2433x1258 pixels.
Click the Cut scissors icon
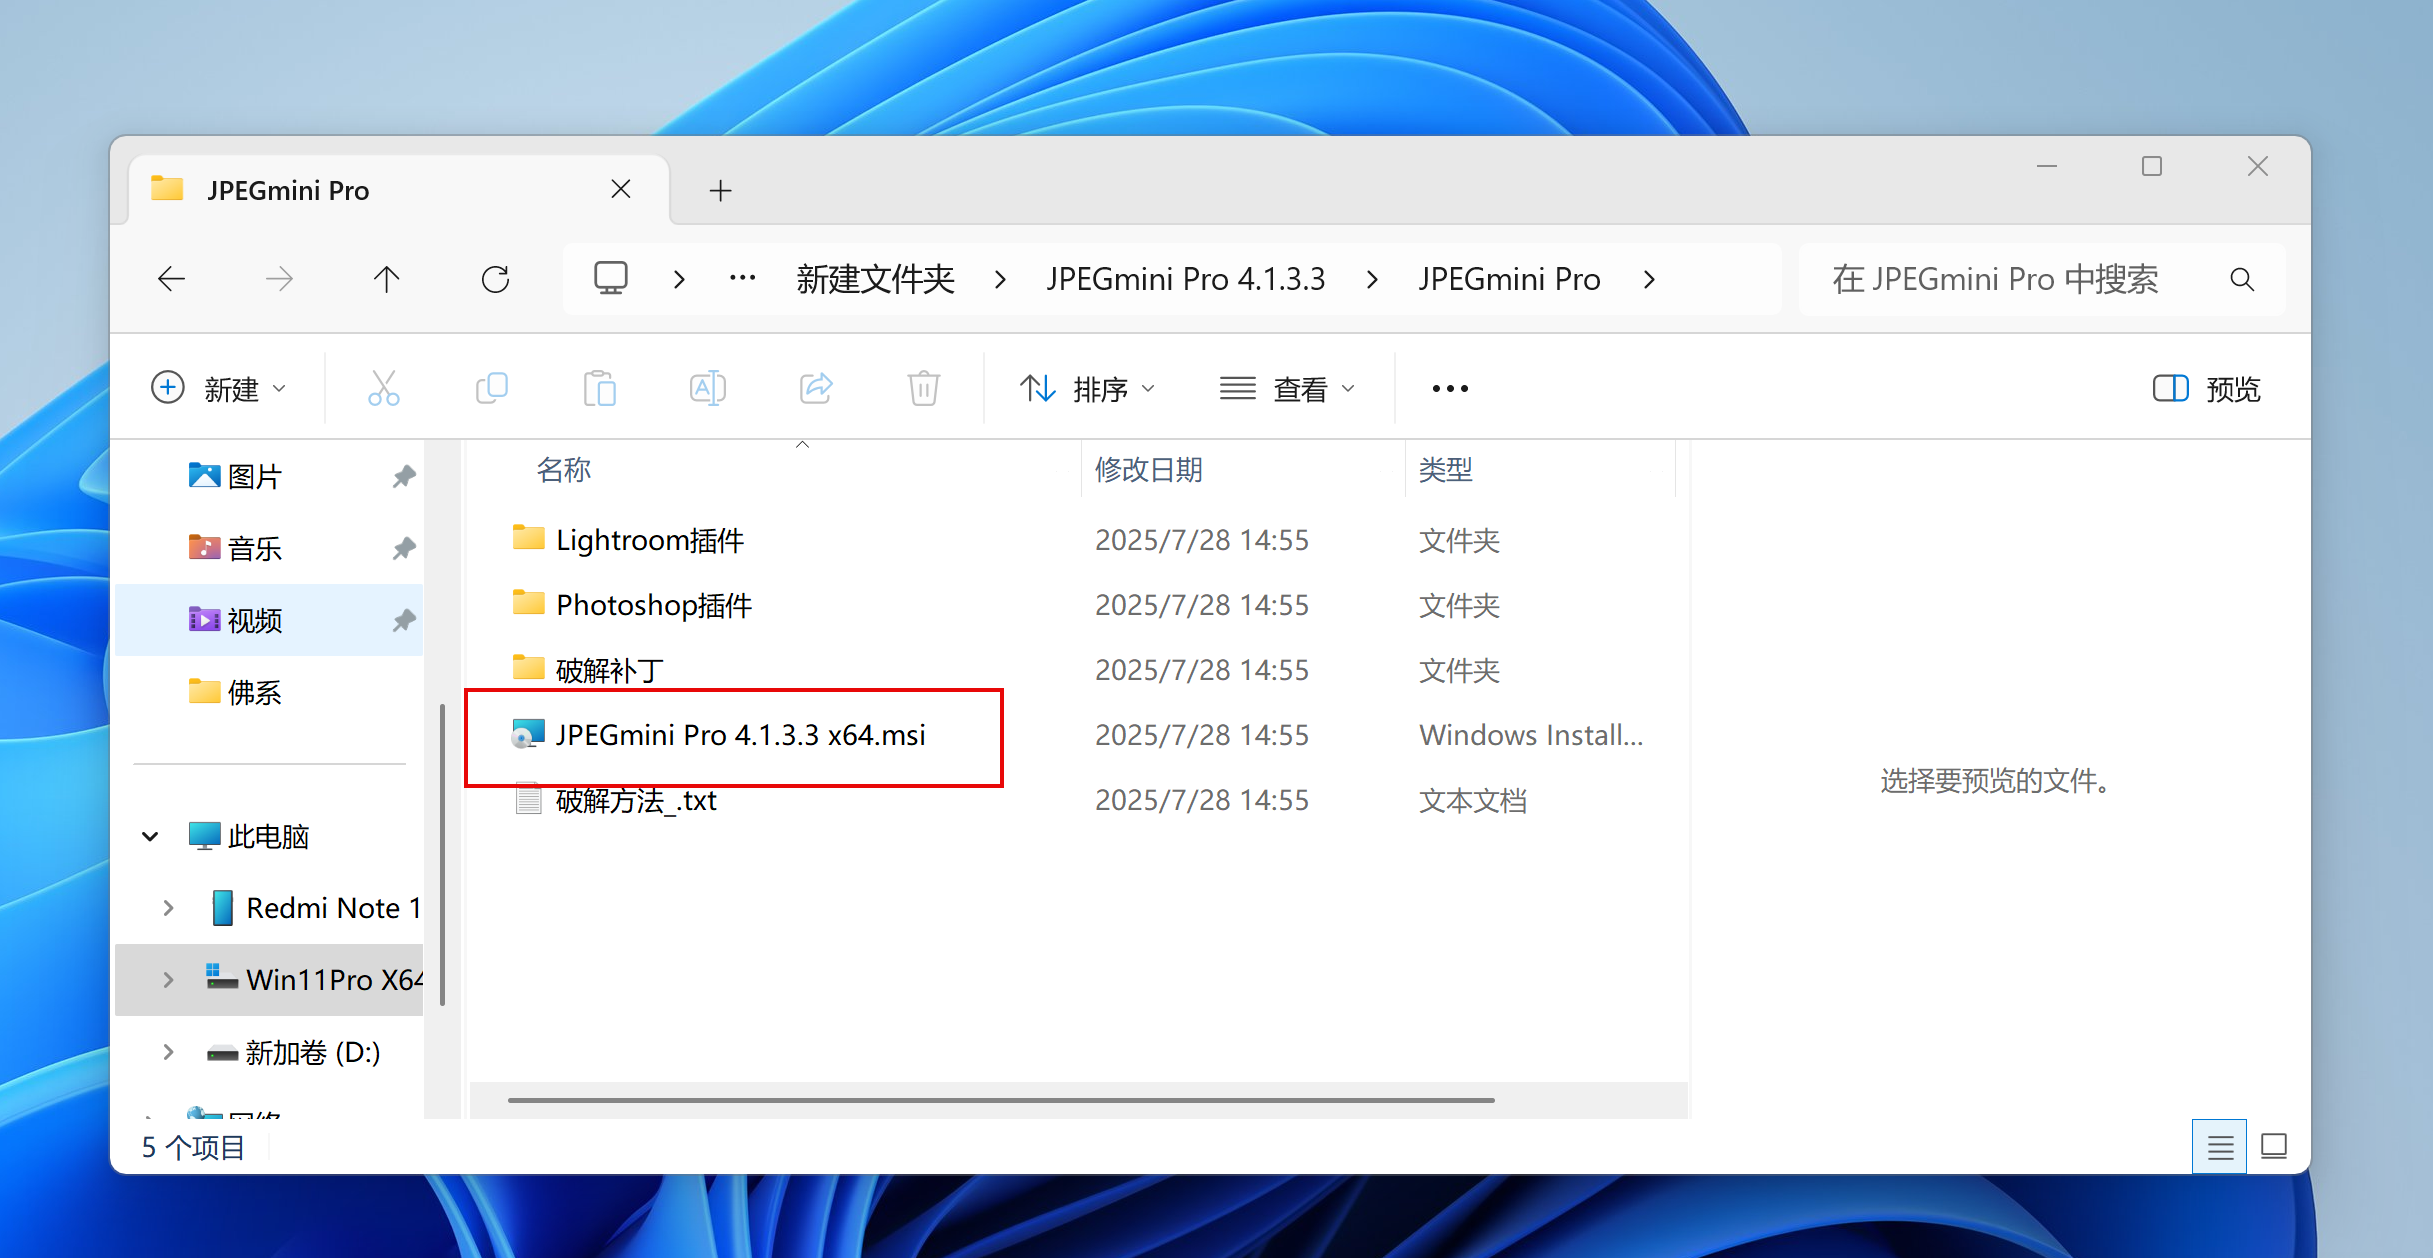click(383, 388)
